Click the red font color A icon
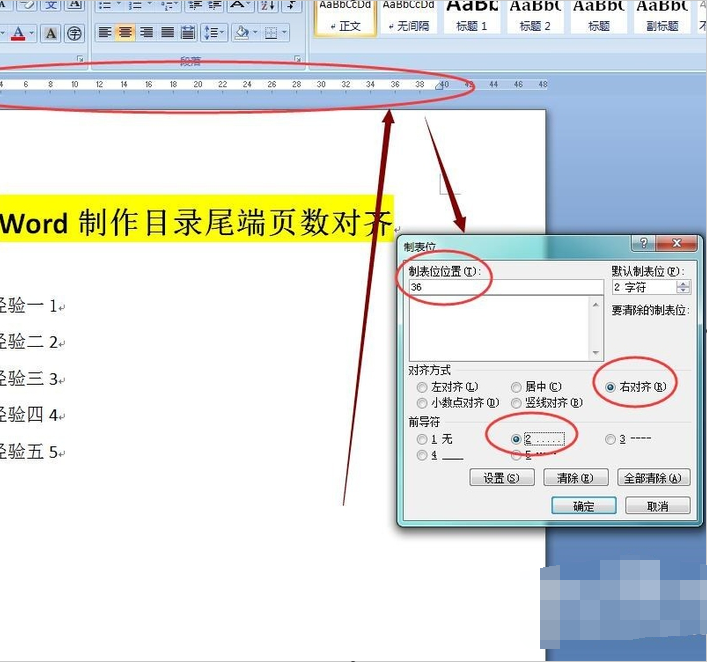 [x=18, y=33]
